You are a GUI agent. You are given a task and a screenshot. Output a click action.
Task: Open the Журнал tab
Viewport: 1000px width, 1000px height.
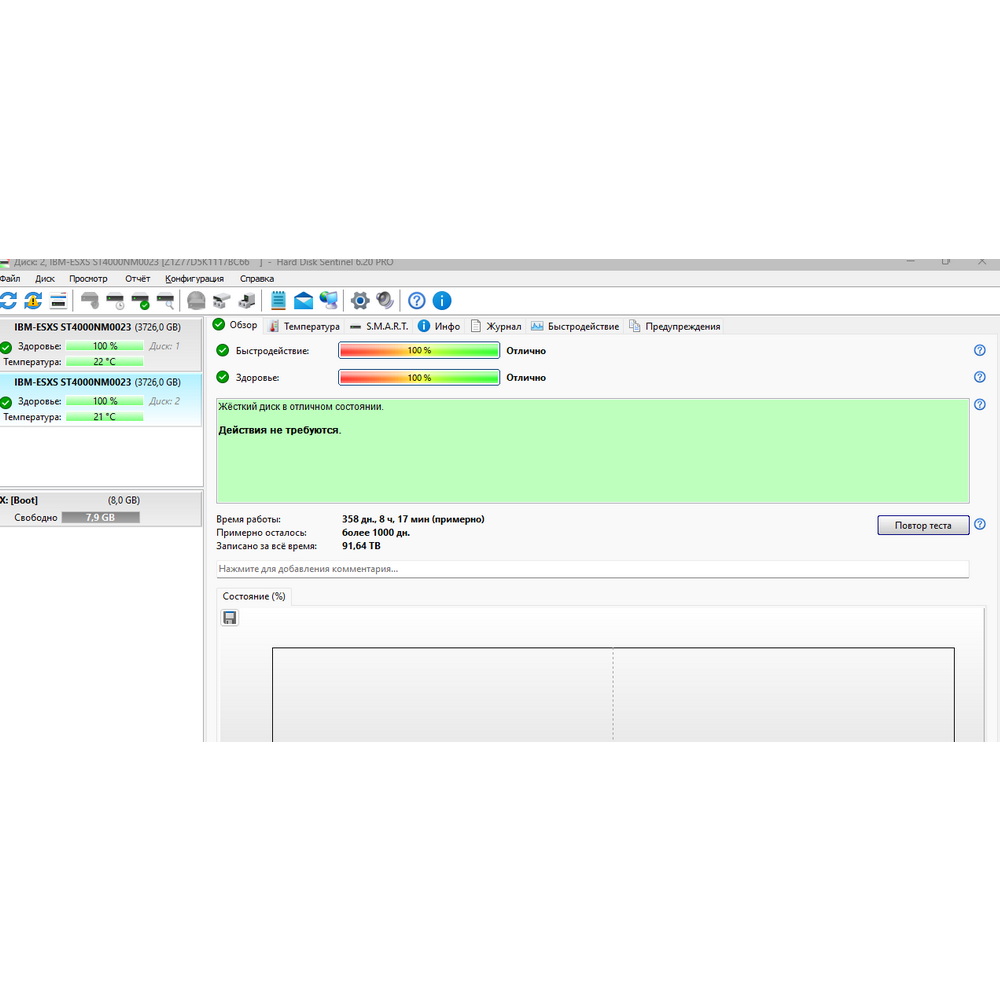pos(496,327)
